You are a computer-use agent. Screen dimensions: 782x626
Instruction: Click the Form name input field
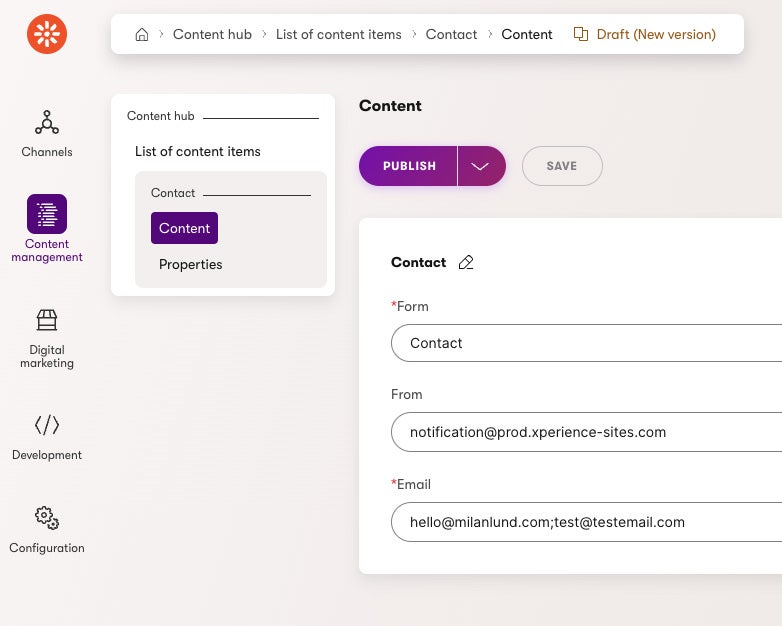[586, 343]
